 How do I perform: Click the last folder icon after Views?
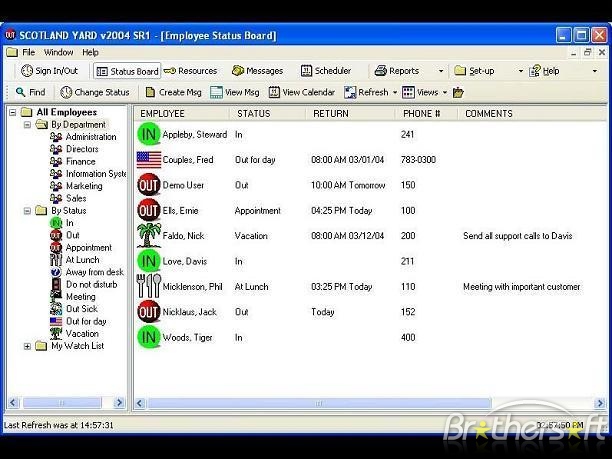[x=458, y=93]
